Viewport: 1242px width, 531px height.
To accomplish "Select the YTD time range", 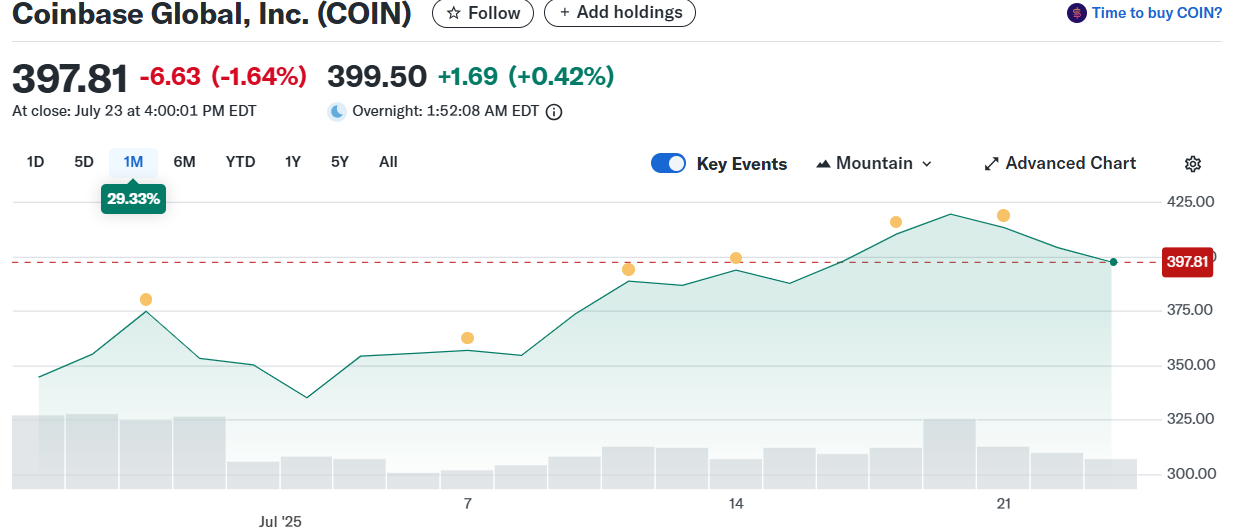I will pyautogui.click(x=240, y=162).
